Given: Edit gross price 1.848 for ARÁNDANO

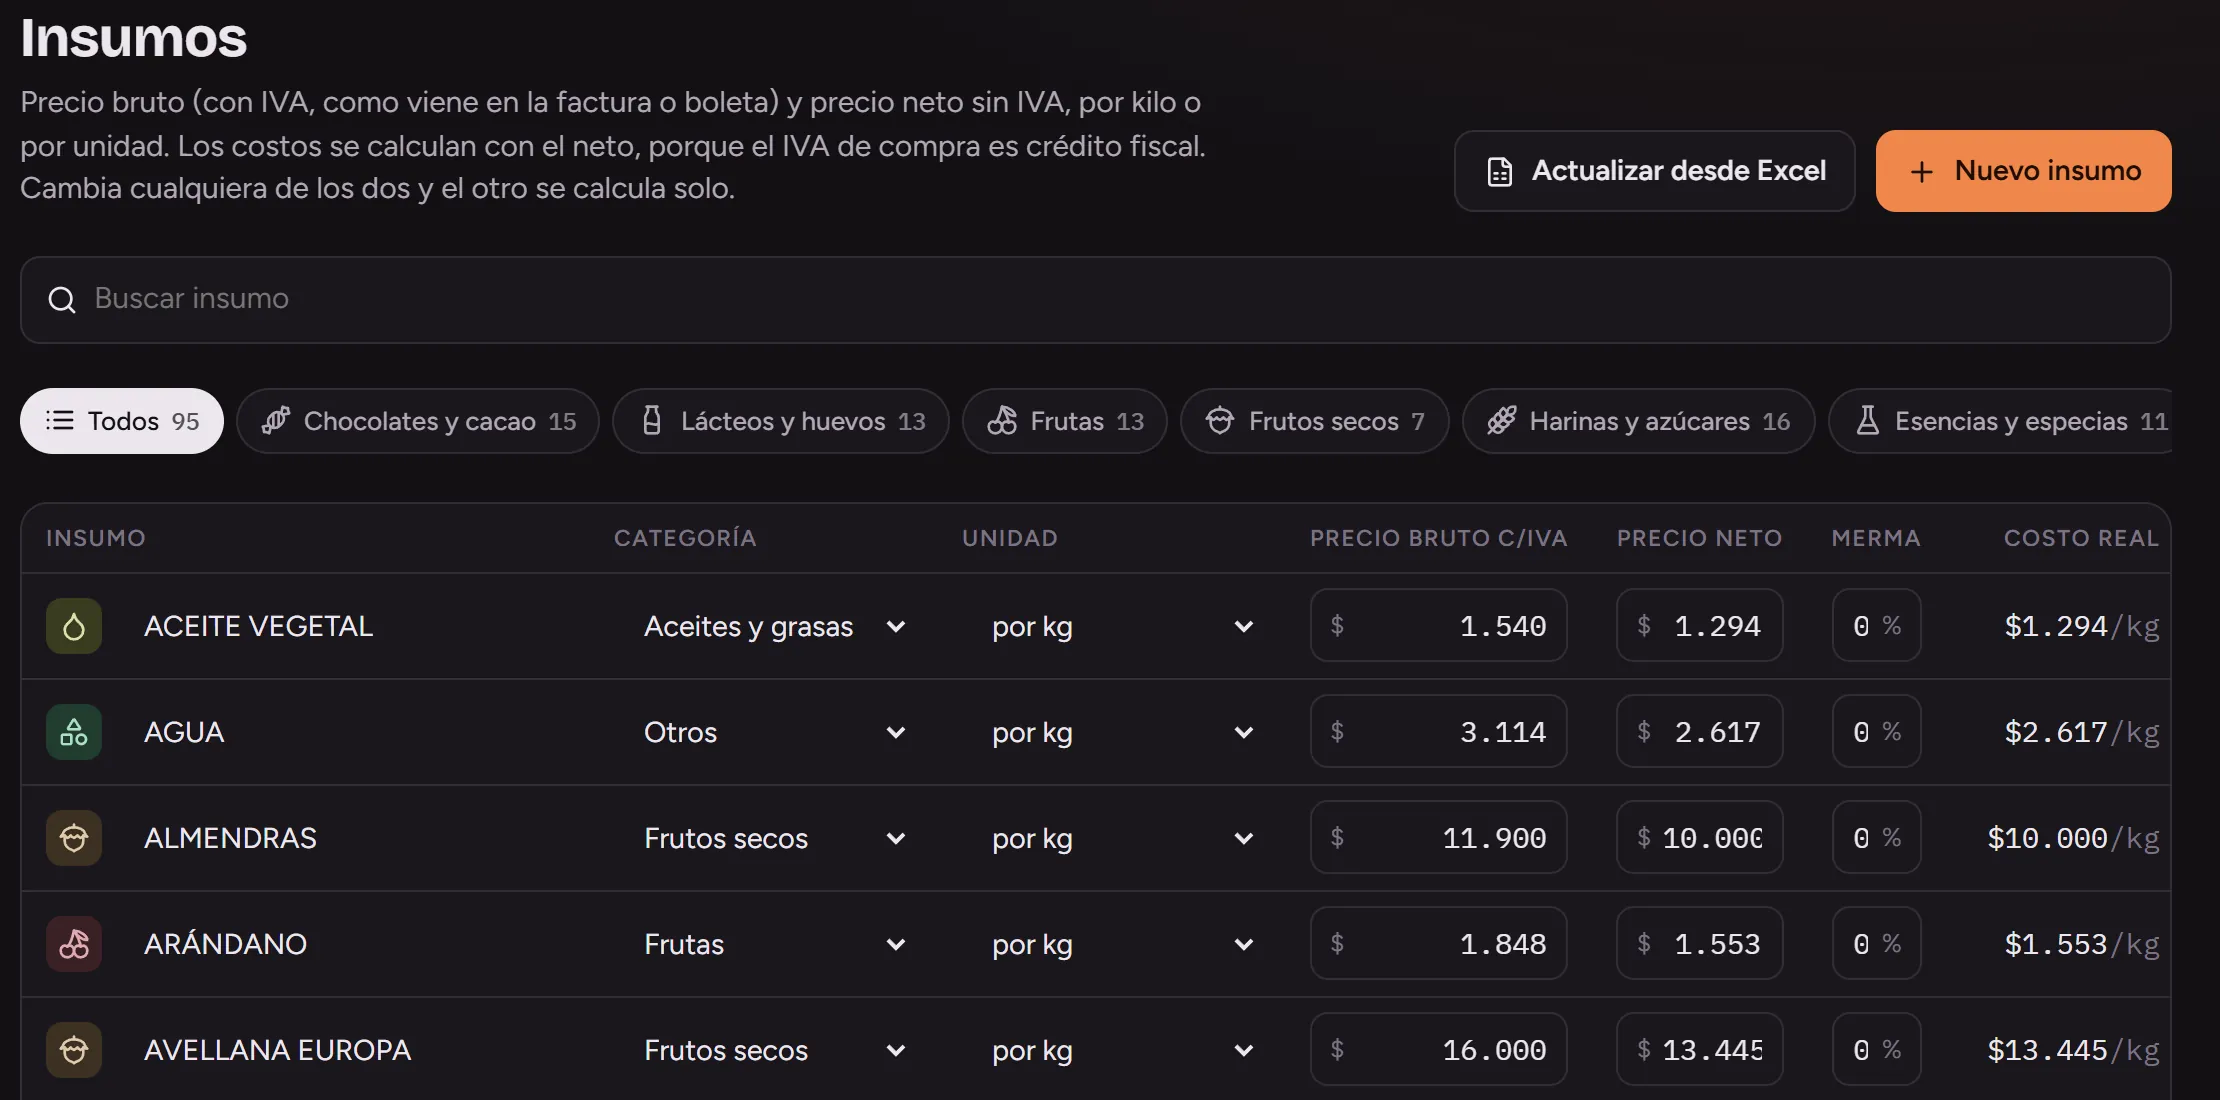Looking at the screenshot, I should [1439, 944].
